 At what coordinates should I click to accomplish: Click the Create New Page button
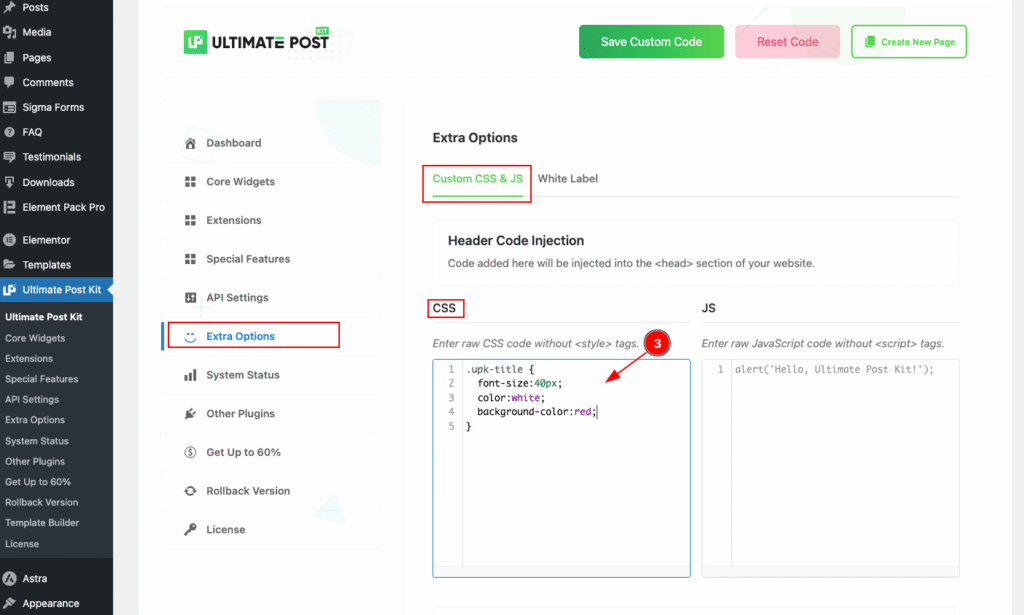(x=909, y=42)
